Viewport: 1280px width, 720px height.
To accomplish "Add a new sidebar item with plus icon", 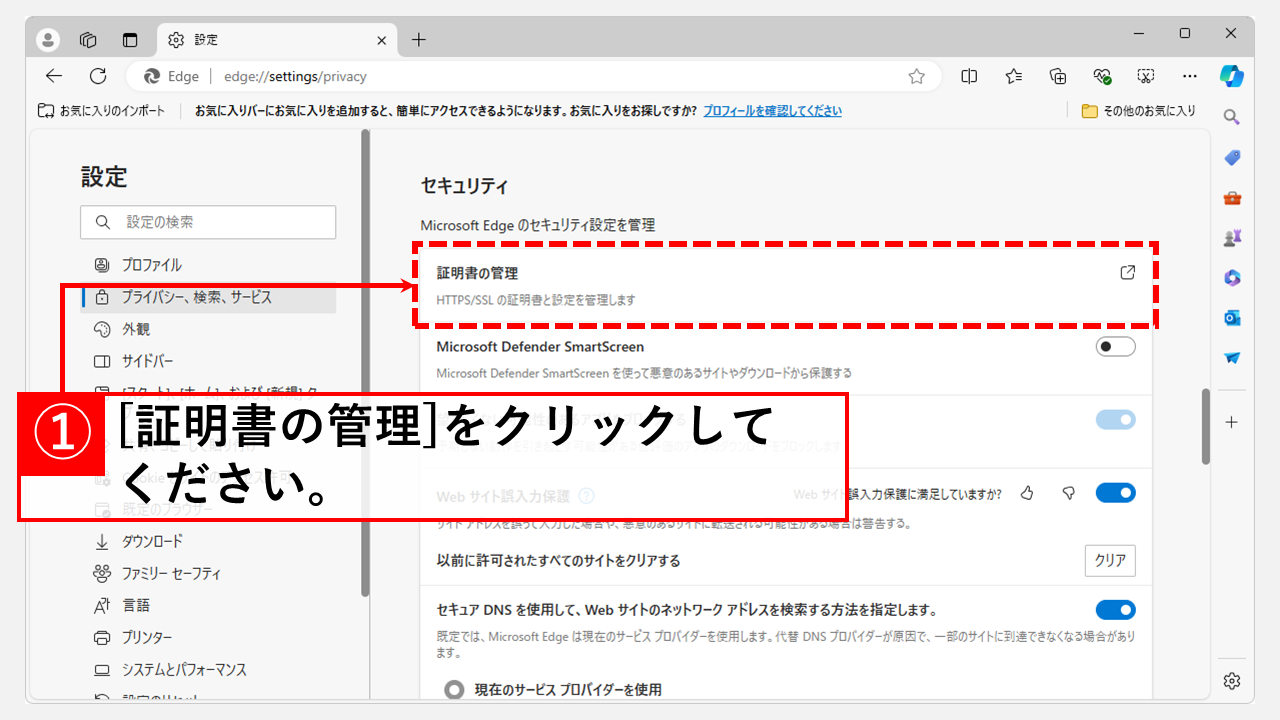I will 1231,422.
